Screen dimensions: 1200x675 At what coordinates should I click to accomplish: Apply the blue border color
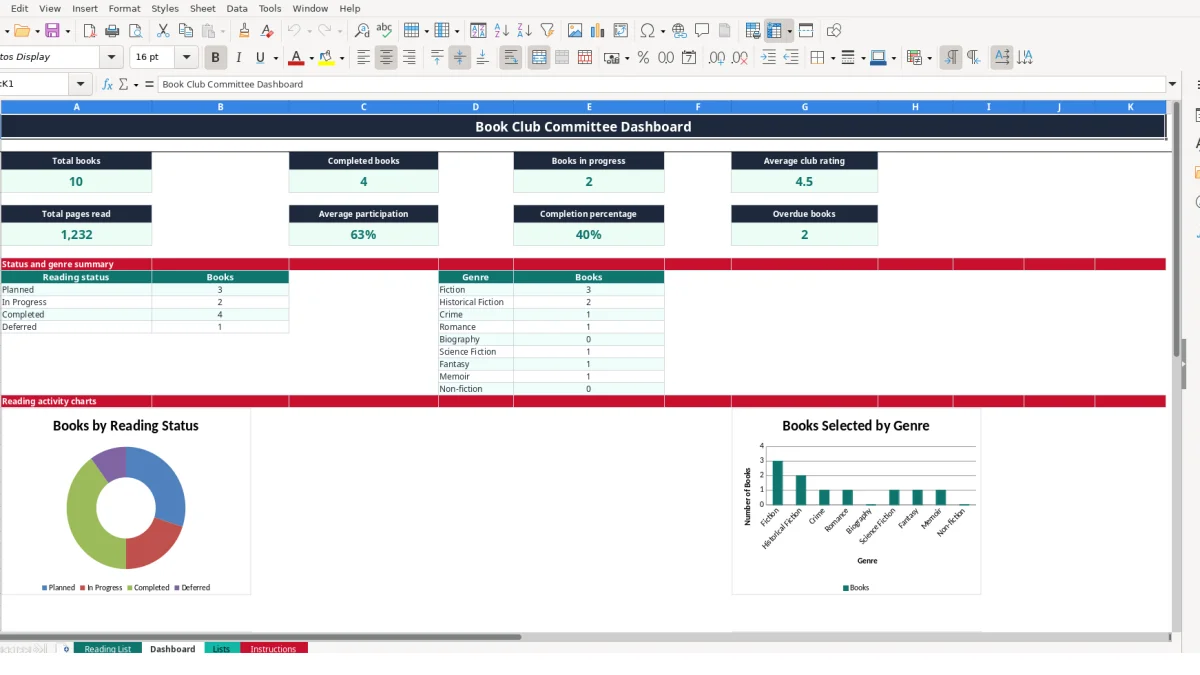tap(877, 58)
